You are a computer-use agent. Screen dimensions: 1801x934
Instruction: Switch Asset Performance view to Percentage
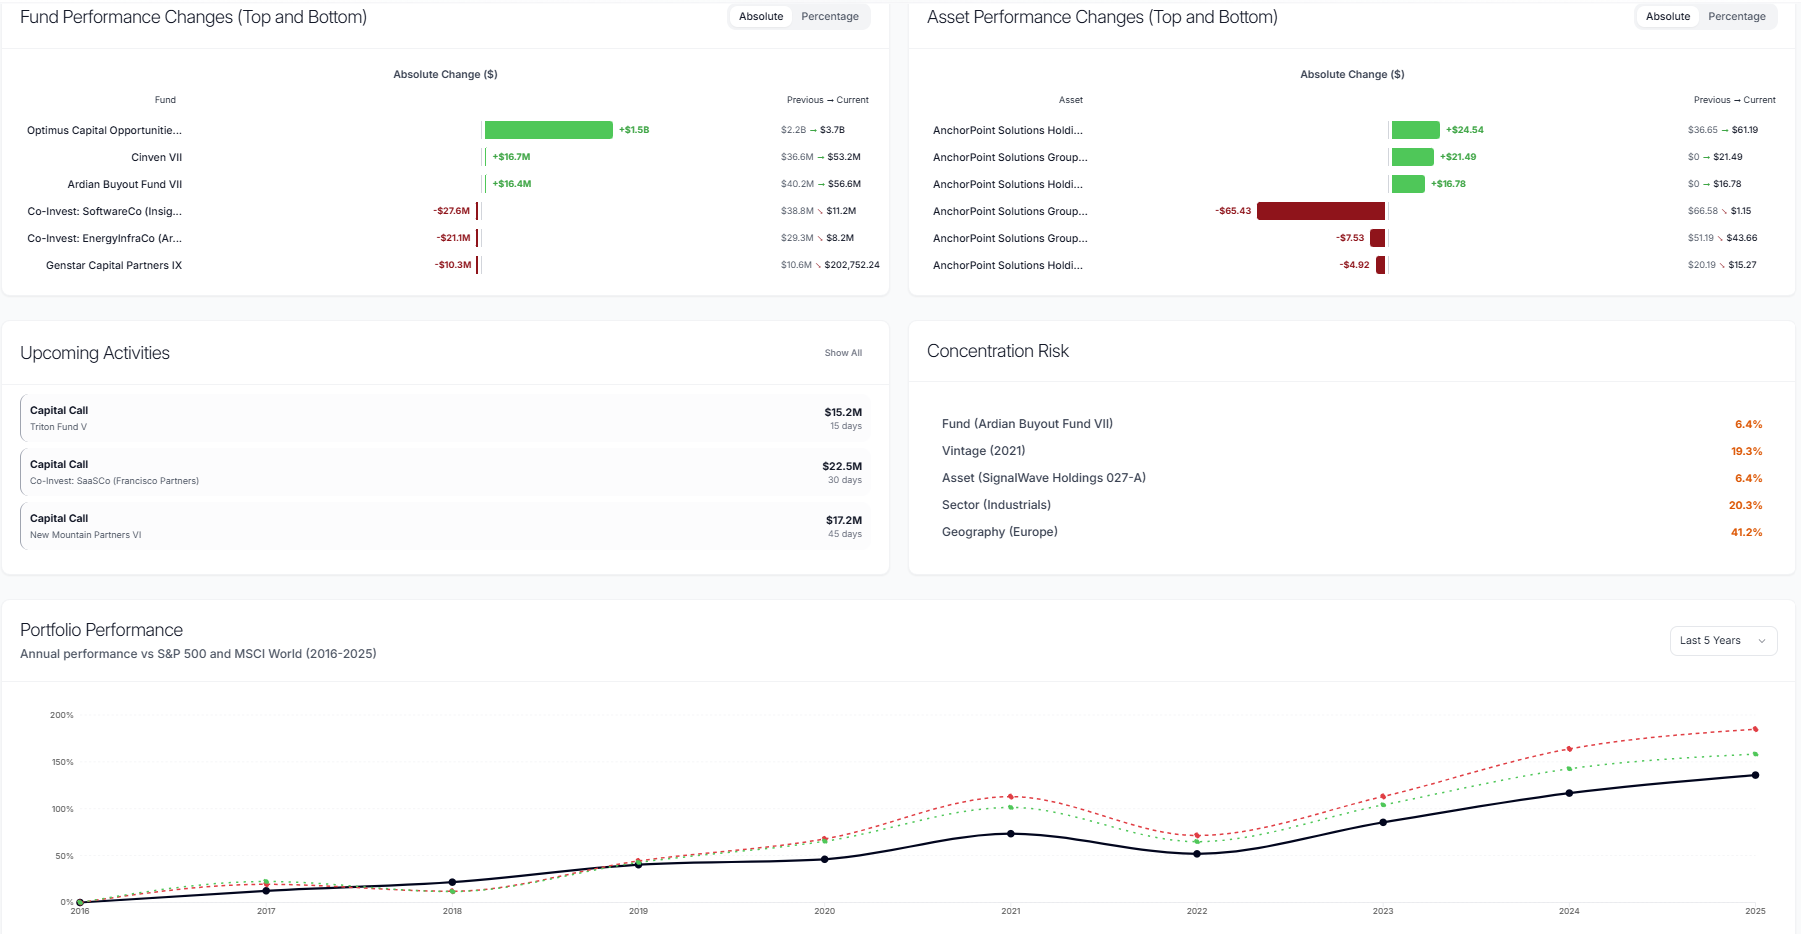coord(1737,16)
